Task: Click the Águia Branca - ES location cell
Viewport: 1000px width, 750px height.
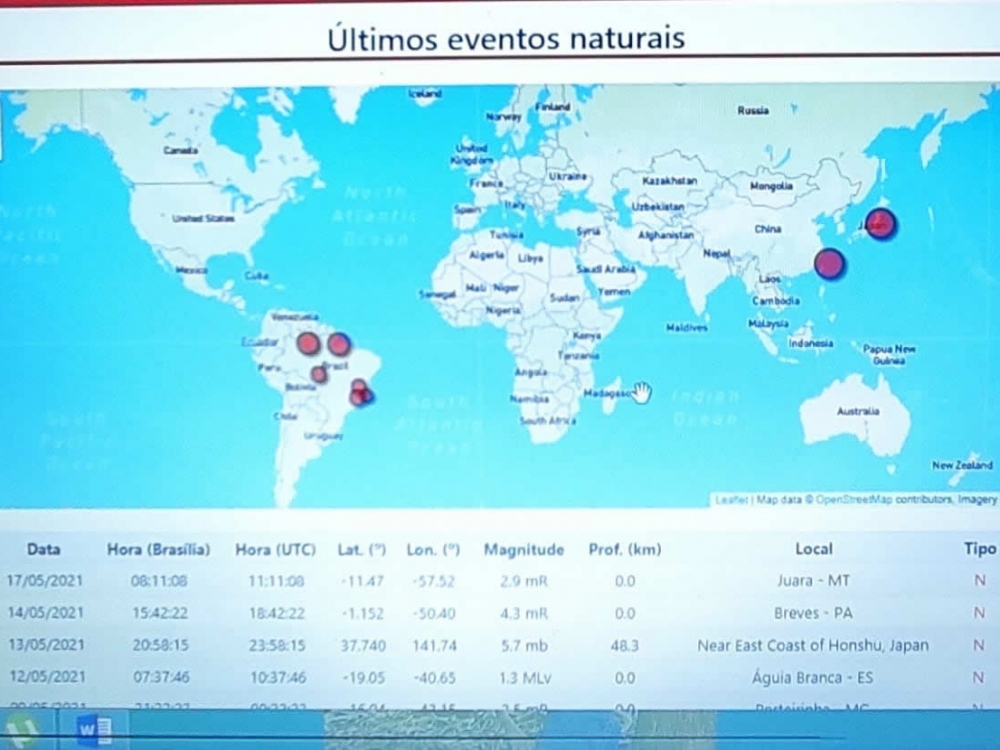Action: [x=812, y=677]
